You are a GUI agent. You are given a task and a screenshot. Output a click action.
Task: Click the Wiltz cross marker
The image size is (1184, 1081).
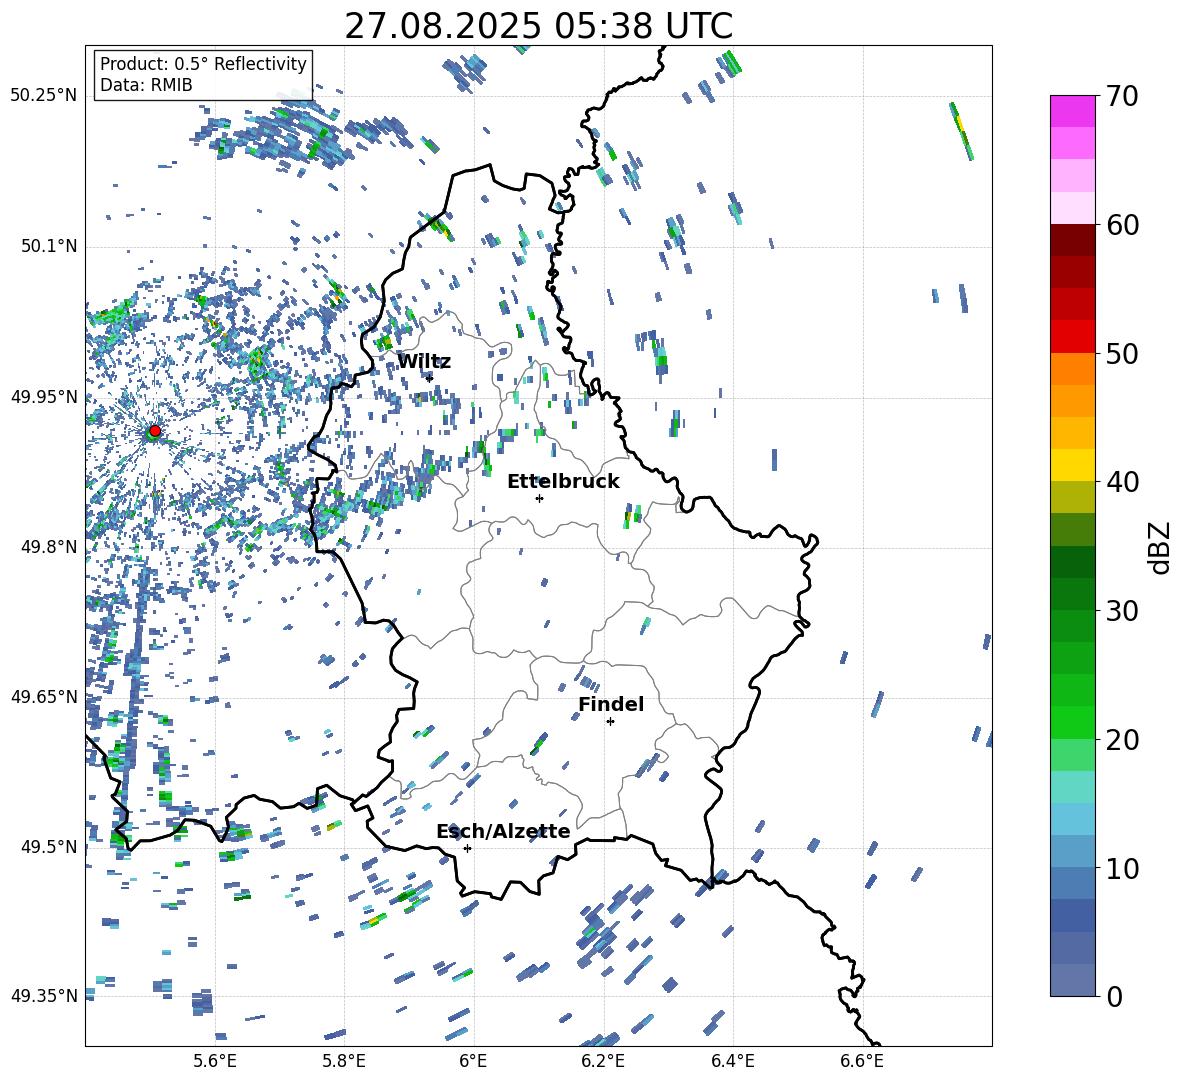(430, 378)
